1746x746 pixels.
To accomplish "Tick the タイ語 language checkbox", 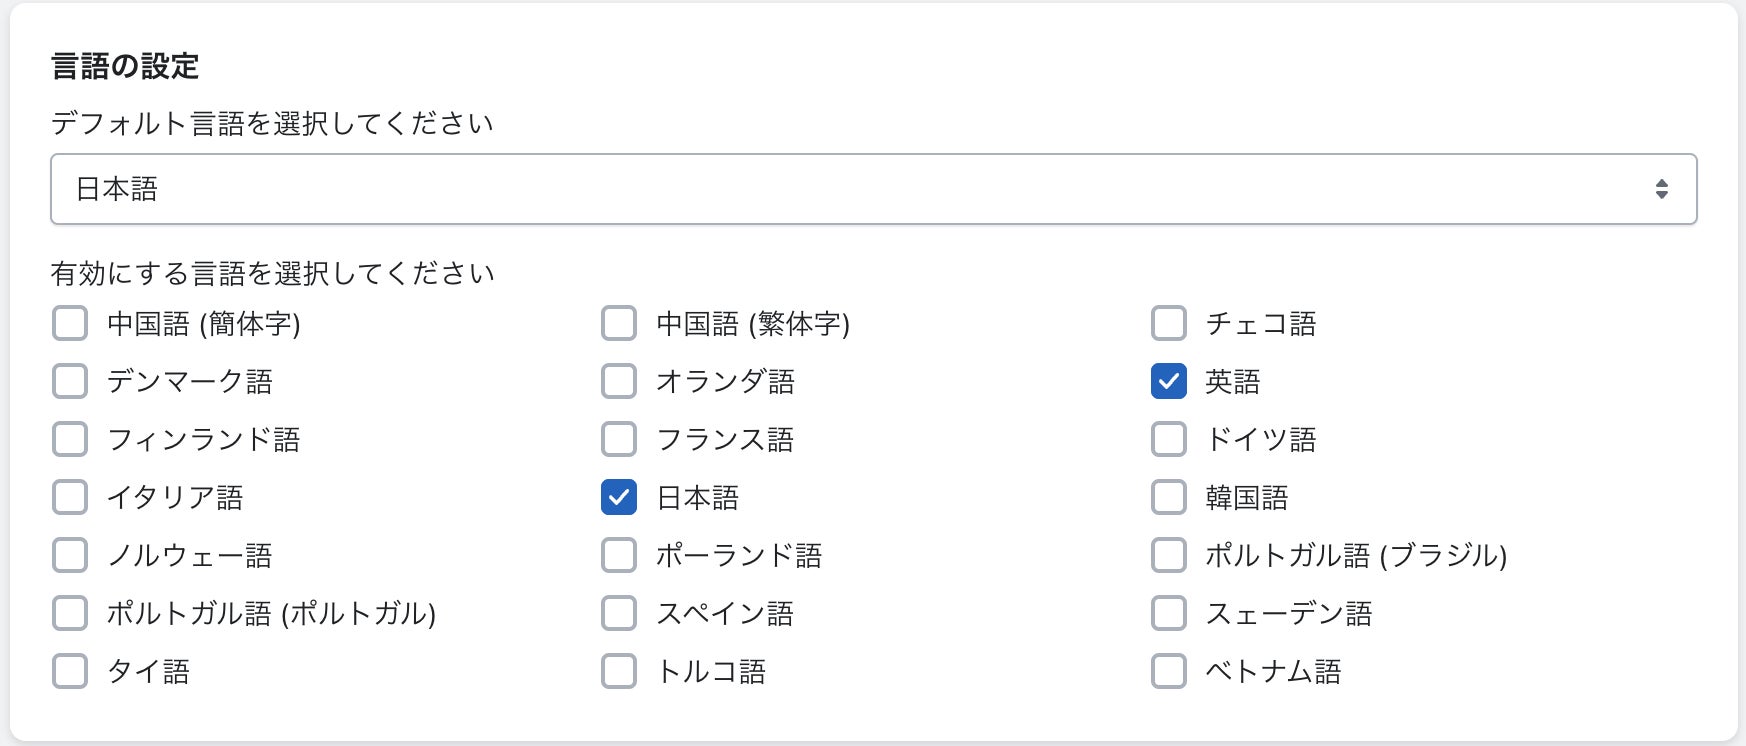I will click(x=70, y=671).
